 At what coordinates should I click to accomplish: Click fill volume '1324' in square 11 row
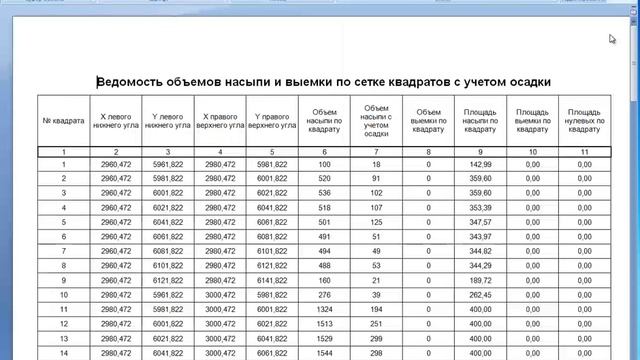[324, 309]
